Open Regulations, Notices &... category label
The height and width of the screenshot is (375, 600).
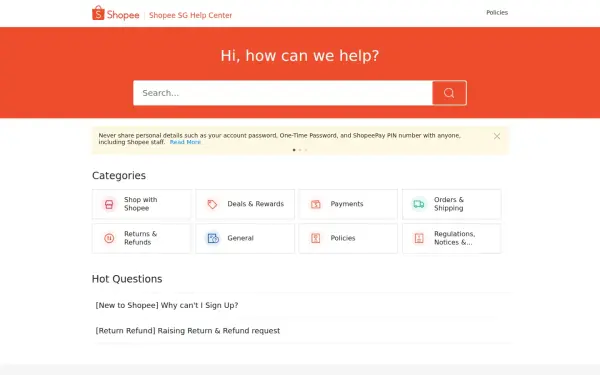click(455, 238)
